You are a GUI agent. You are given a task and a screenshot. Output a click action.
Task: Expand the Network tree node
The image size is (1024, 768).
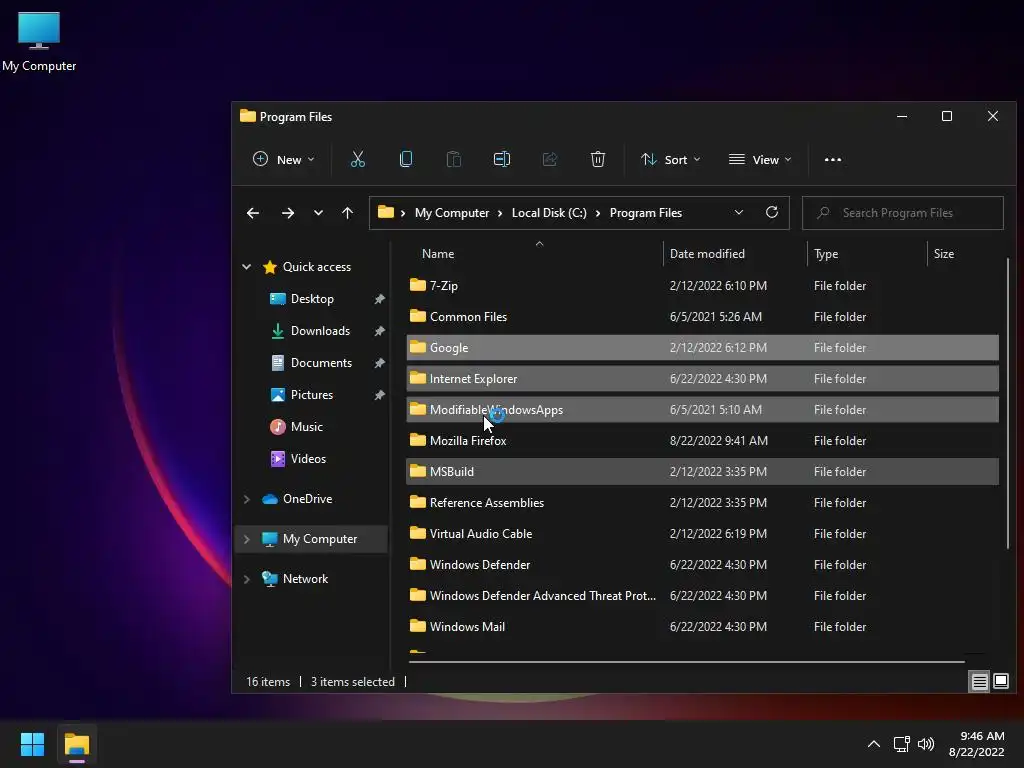[x=246, y=579]
